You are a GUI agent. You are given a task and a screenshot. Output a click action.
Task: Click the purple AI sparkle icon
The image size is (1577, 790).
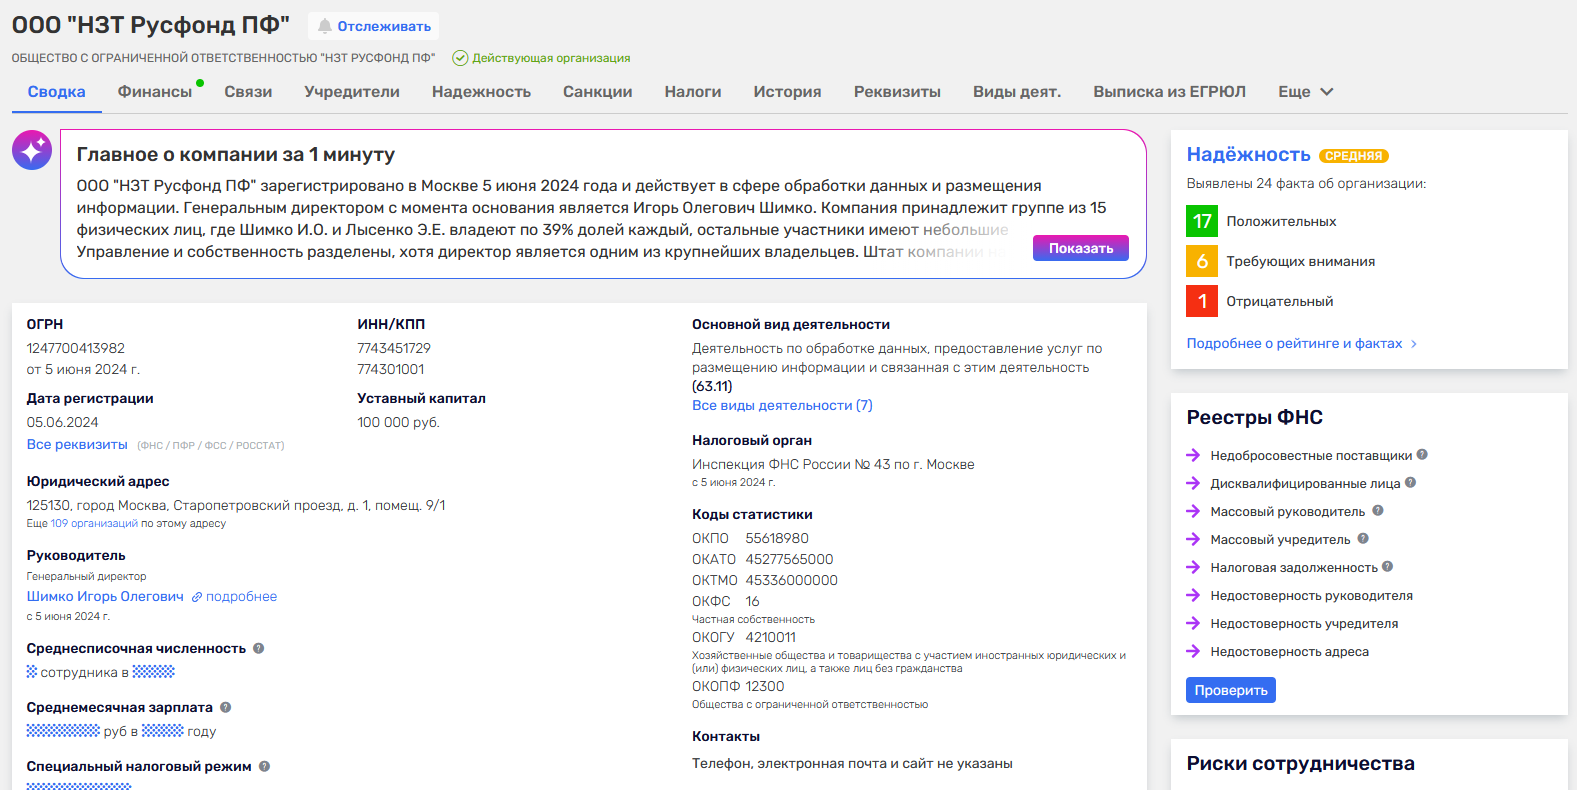coord(32,150)
